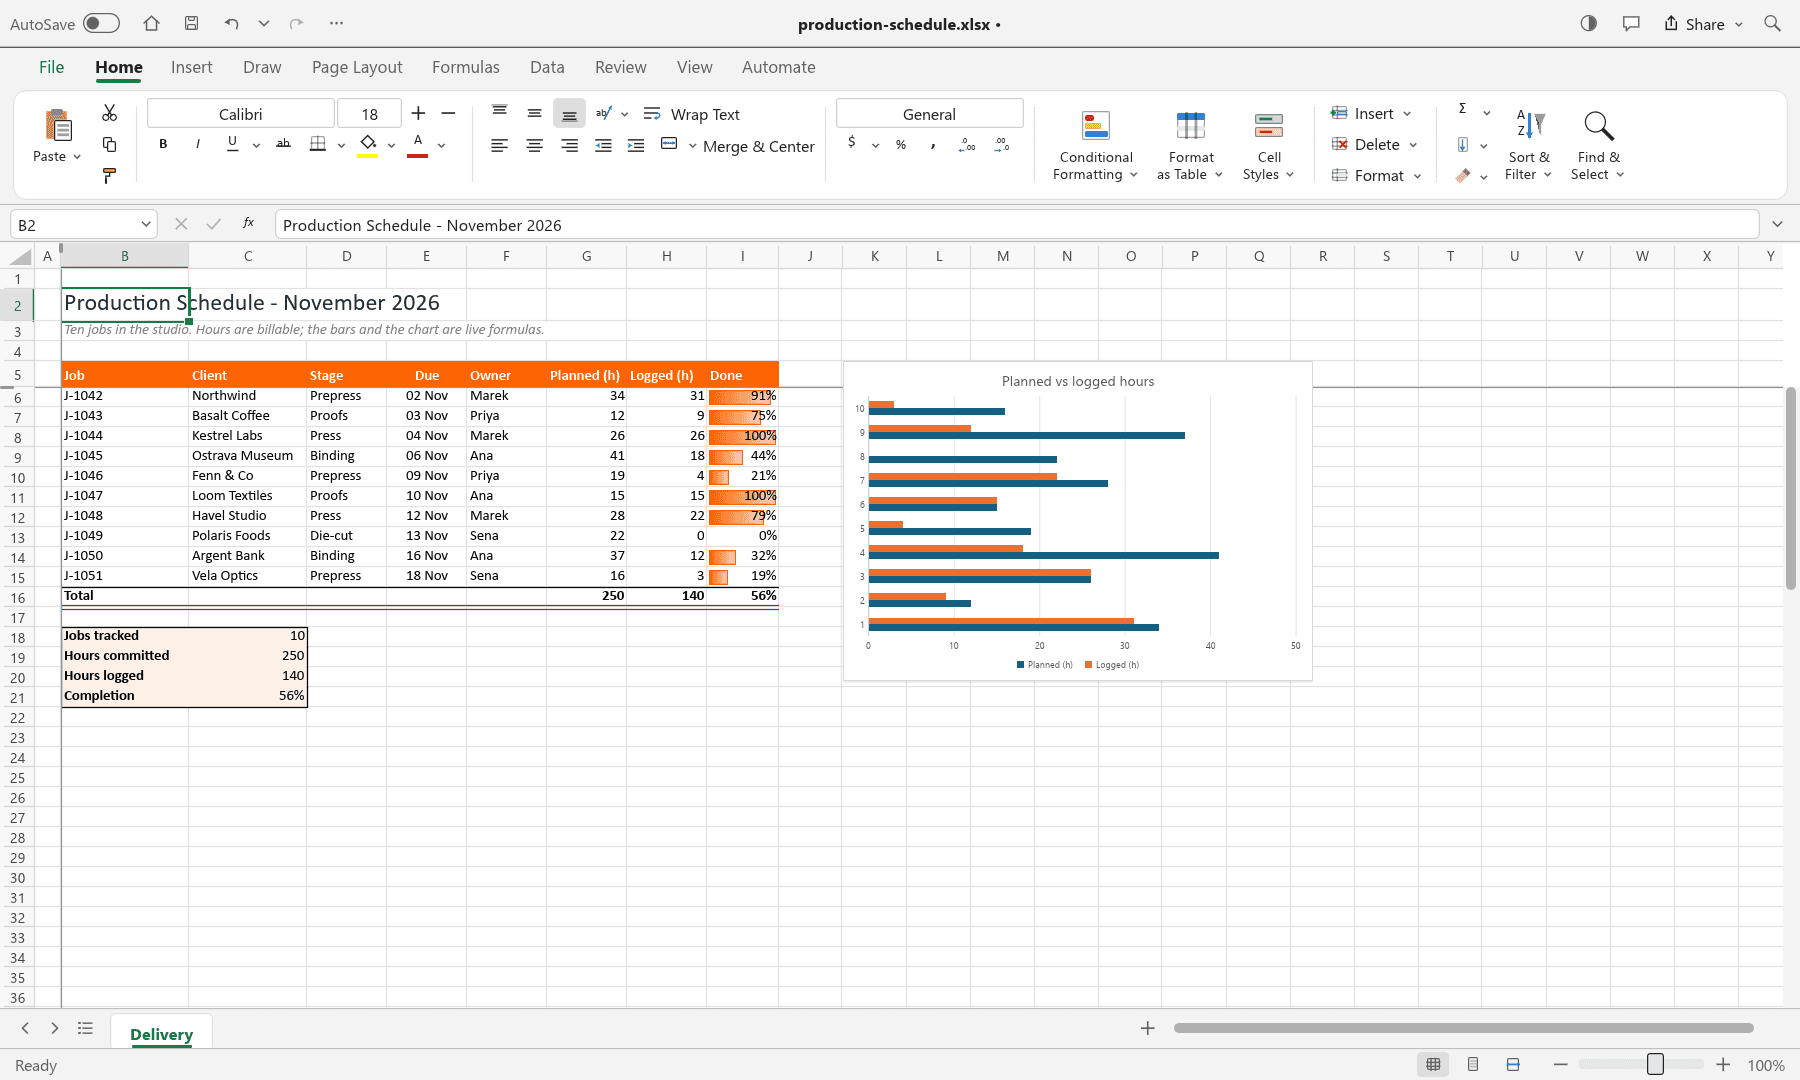
Task: Click Format as Table
Action: 1190,145
